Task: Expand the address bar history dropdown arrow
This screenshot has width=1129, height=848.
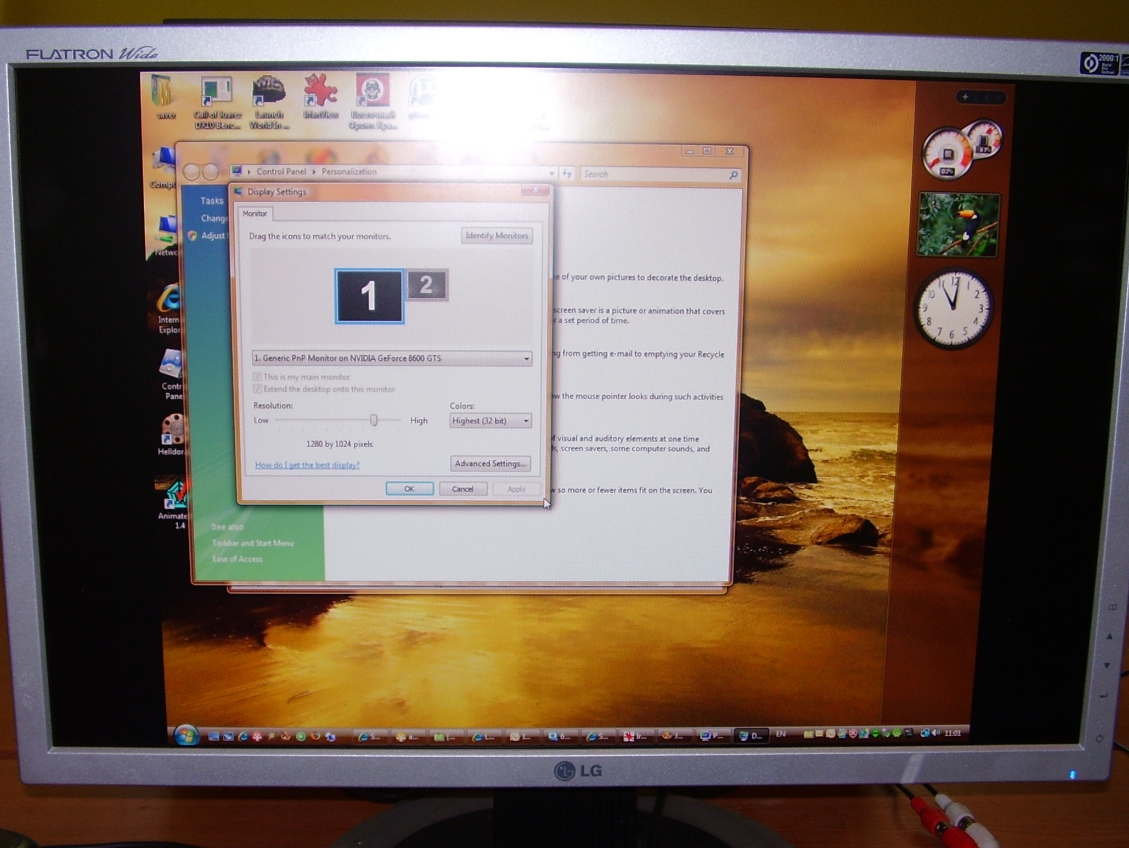Action: point(552,173)
